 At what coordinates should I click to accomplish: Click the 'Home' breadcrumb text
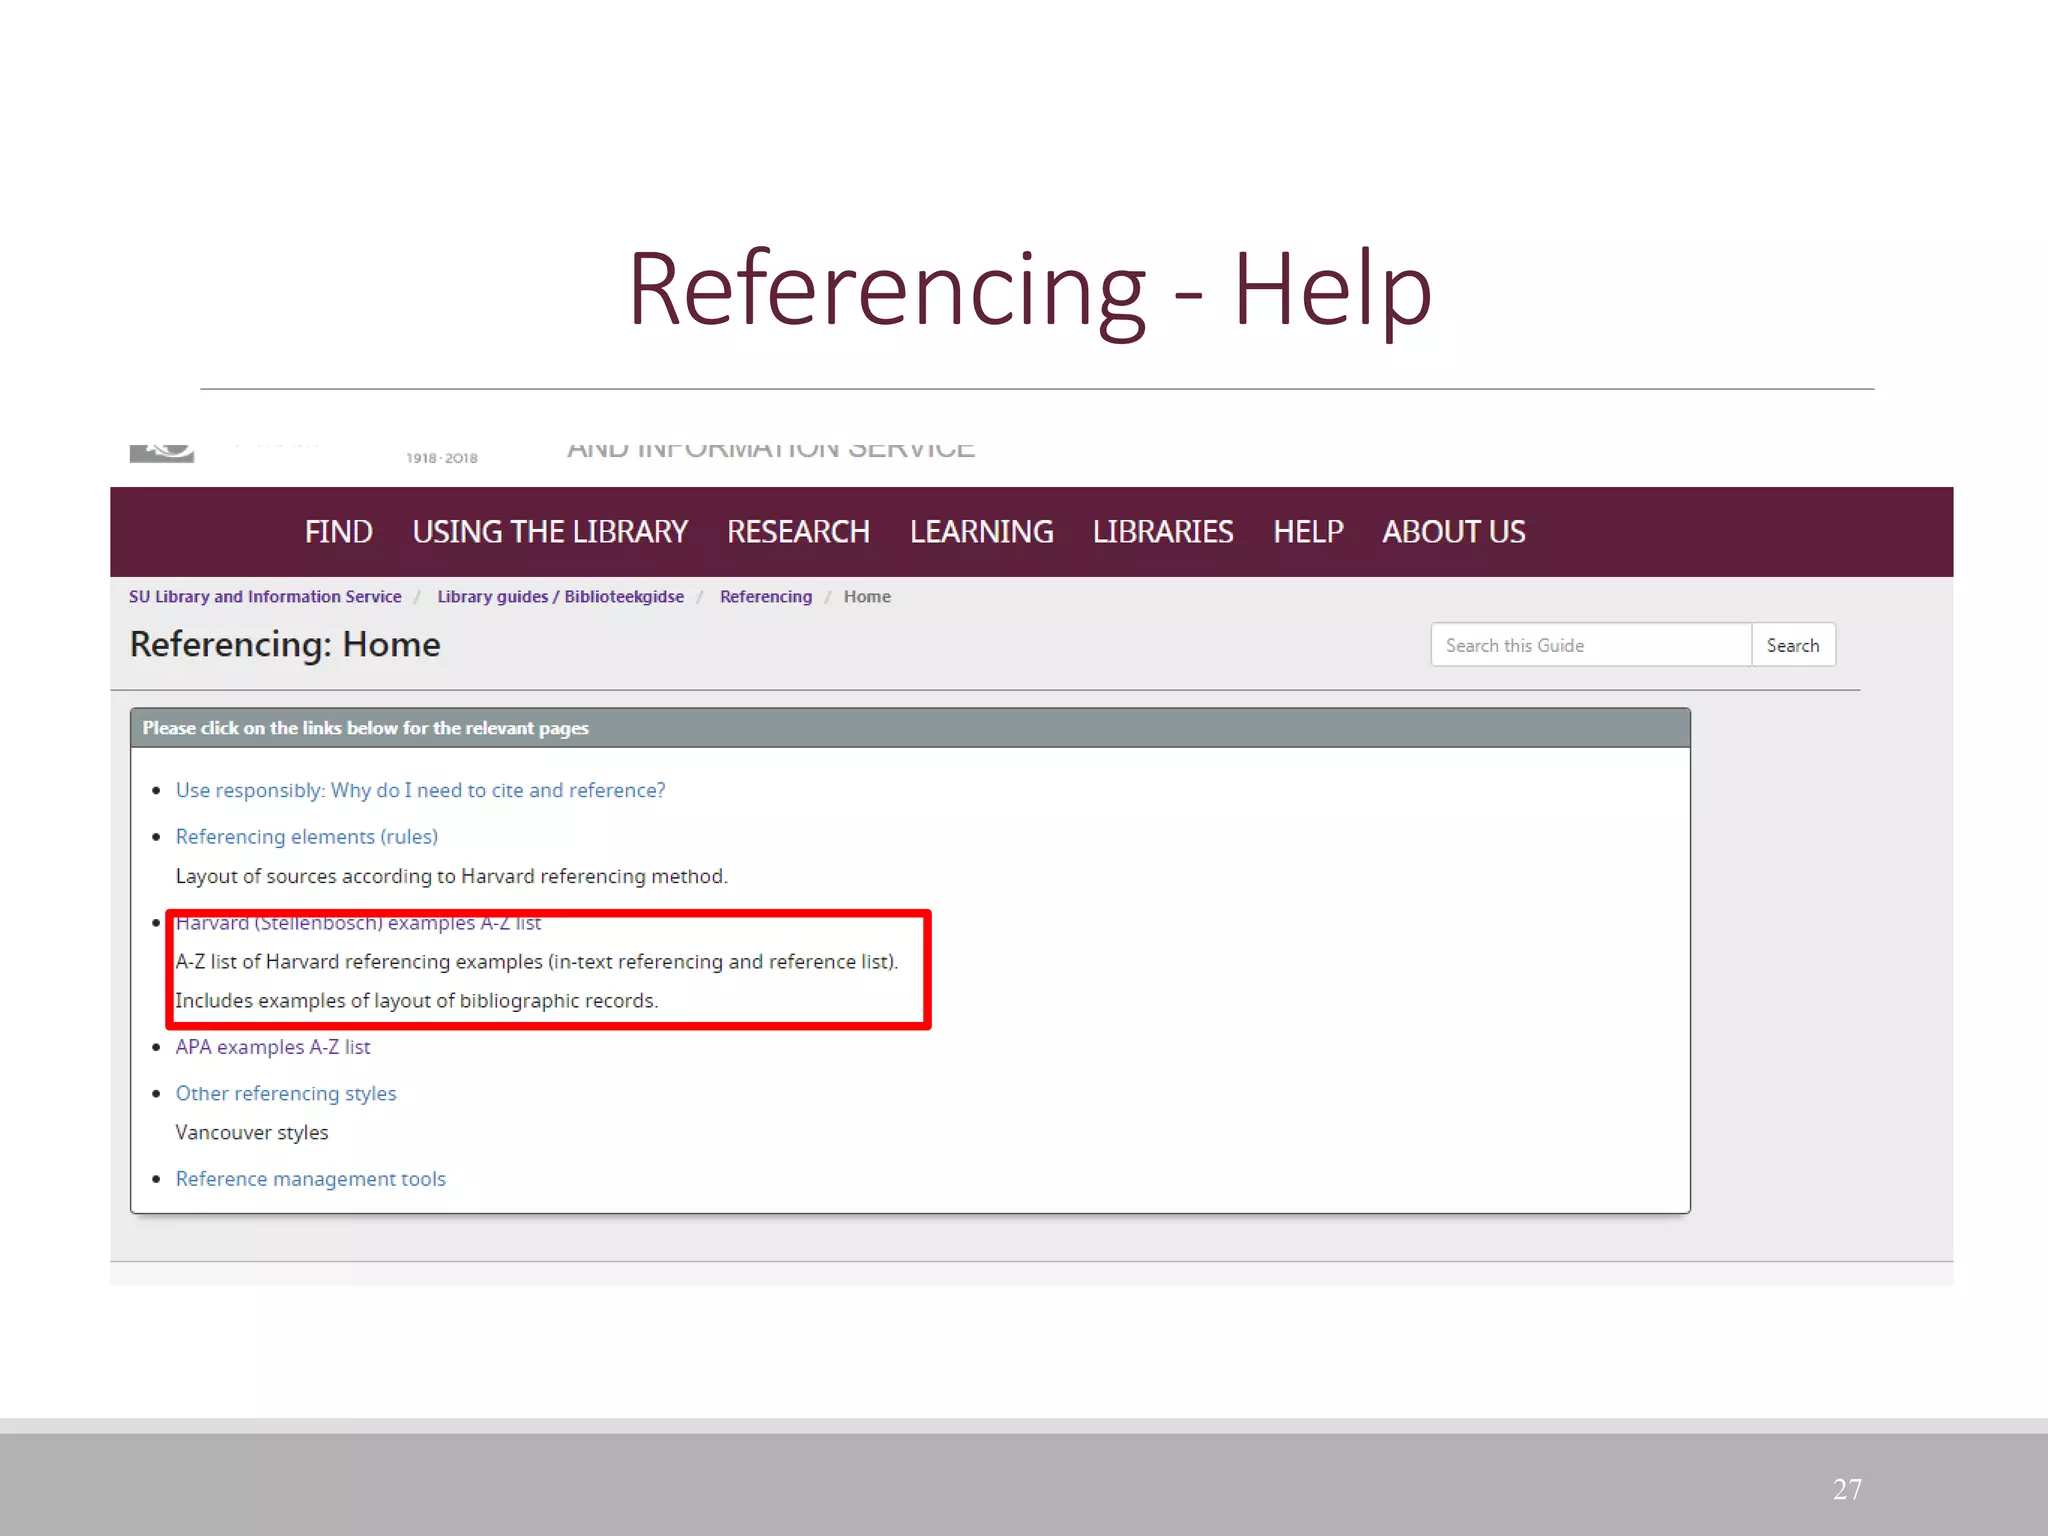coord(867,597)
